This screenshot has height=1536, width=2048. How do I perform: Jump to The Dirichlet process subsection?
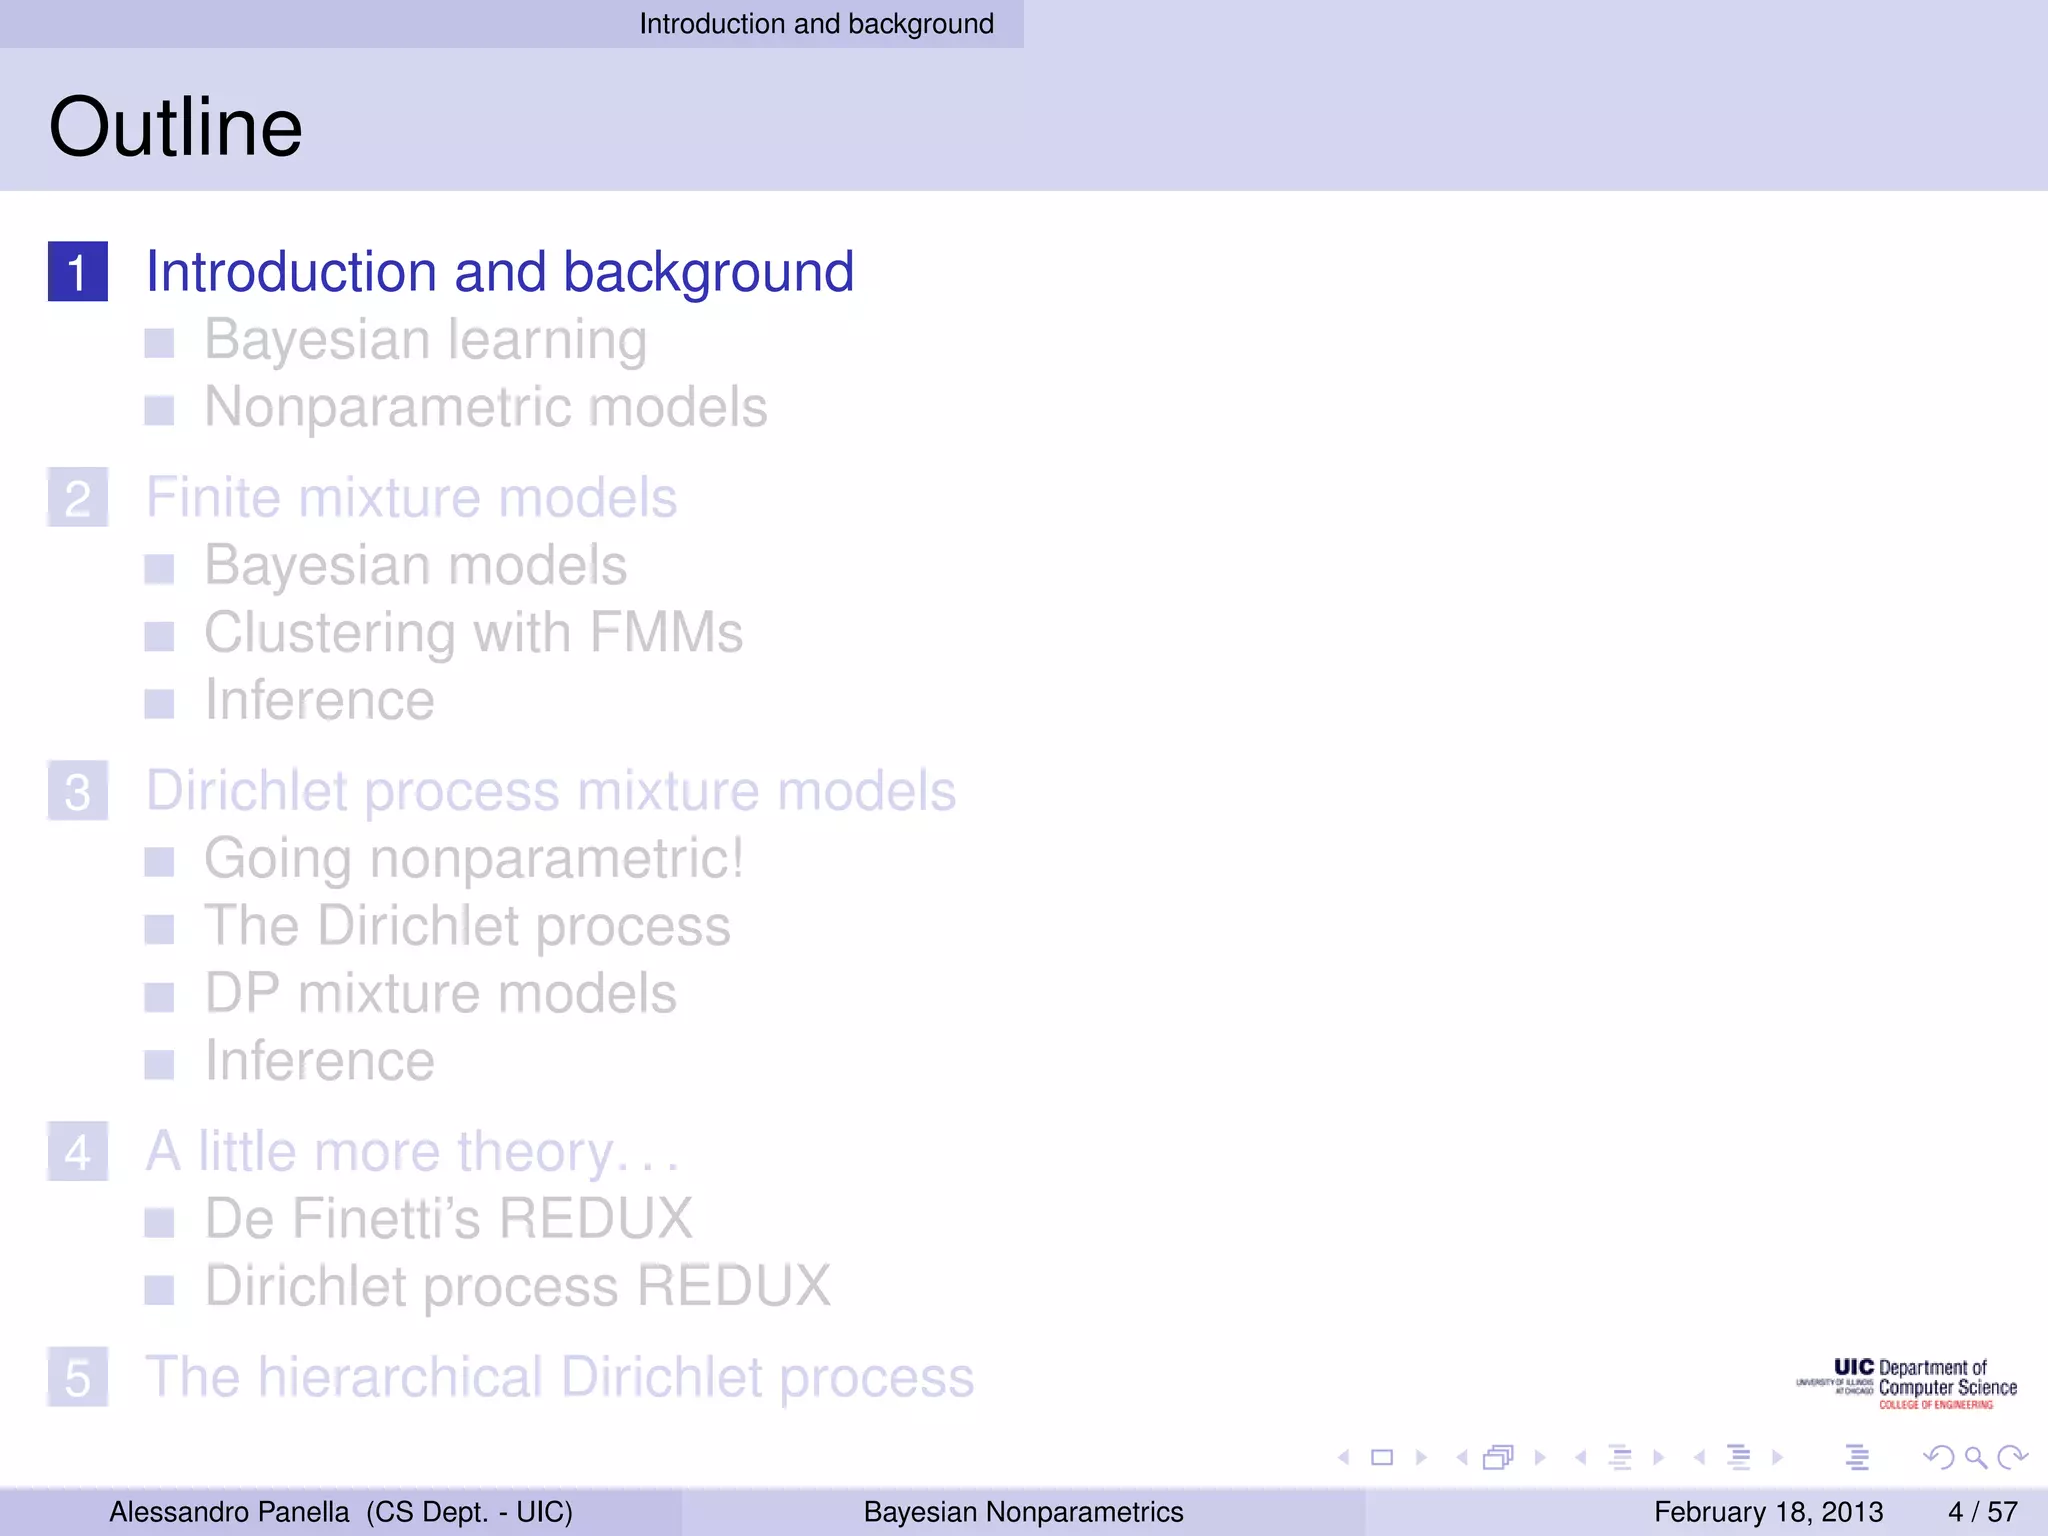[468, 926]
